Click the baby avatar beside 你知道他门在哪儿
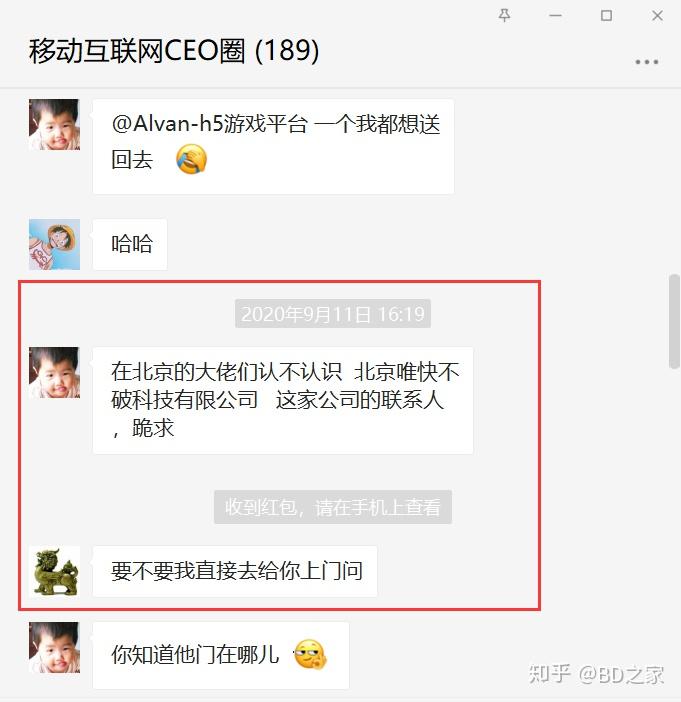Screen dimensions: 681x702 point(54,647)
